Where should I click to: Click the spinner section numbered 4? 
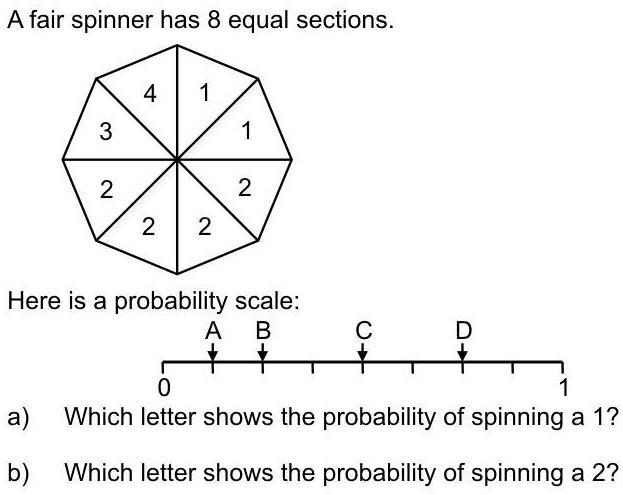150,95
